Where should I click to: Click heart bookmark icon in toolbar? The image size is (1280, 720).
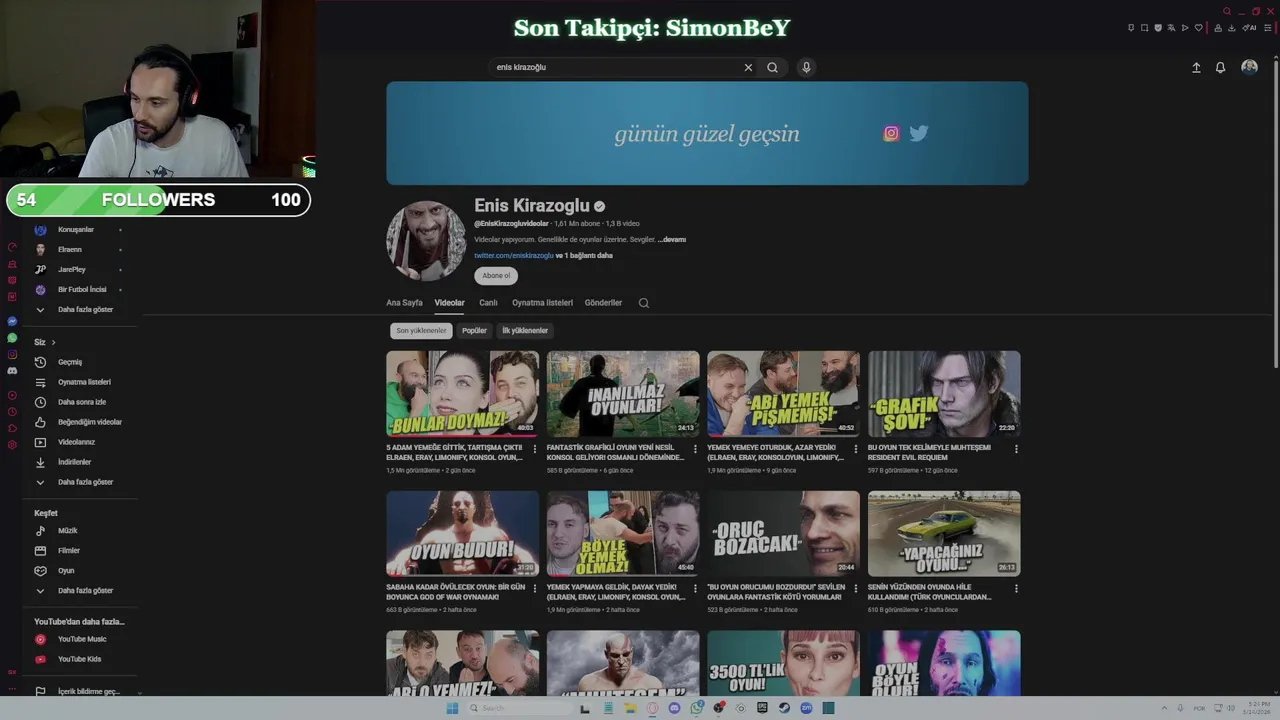[x=1199, y=28]
